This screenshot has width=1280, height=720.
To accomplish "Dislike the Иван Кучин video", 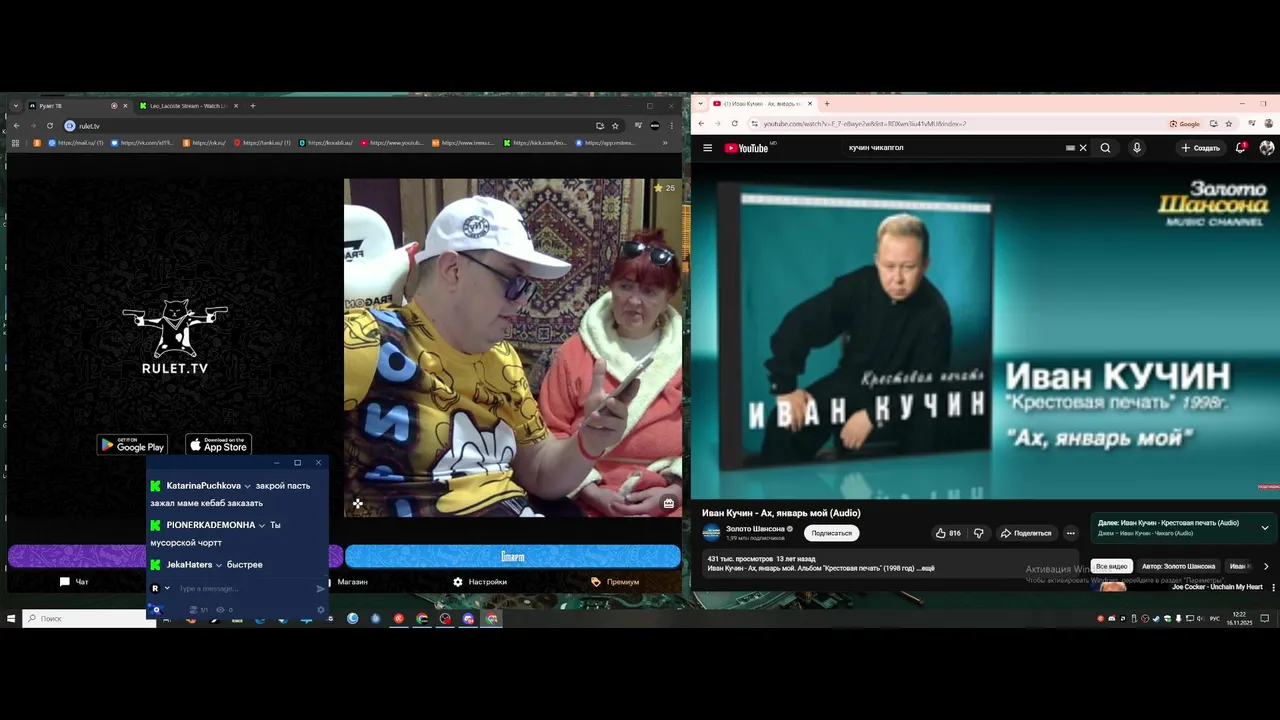I will (978, 533).
